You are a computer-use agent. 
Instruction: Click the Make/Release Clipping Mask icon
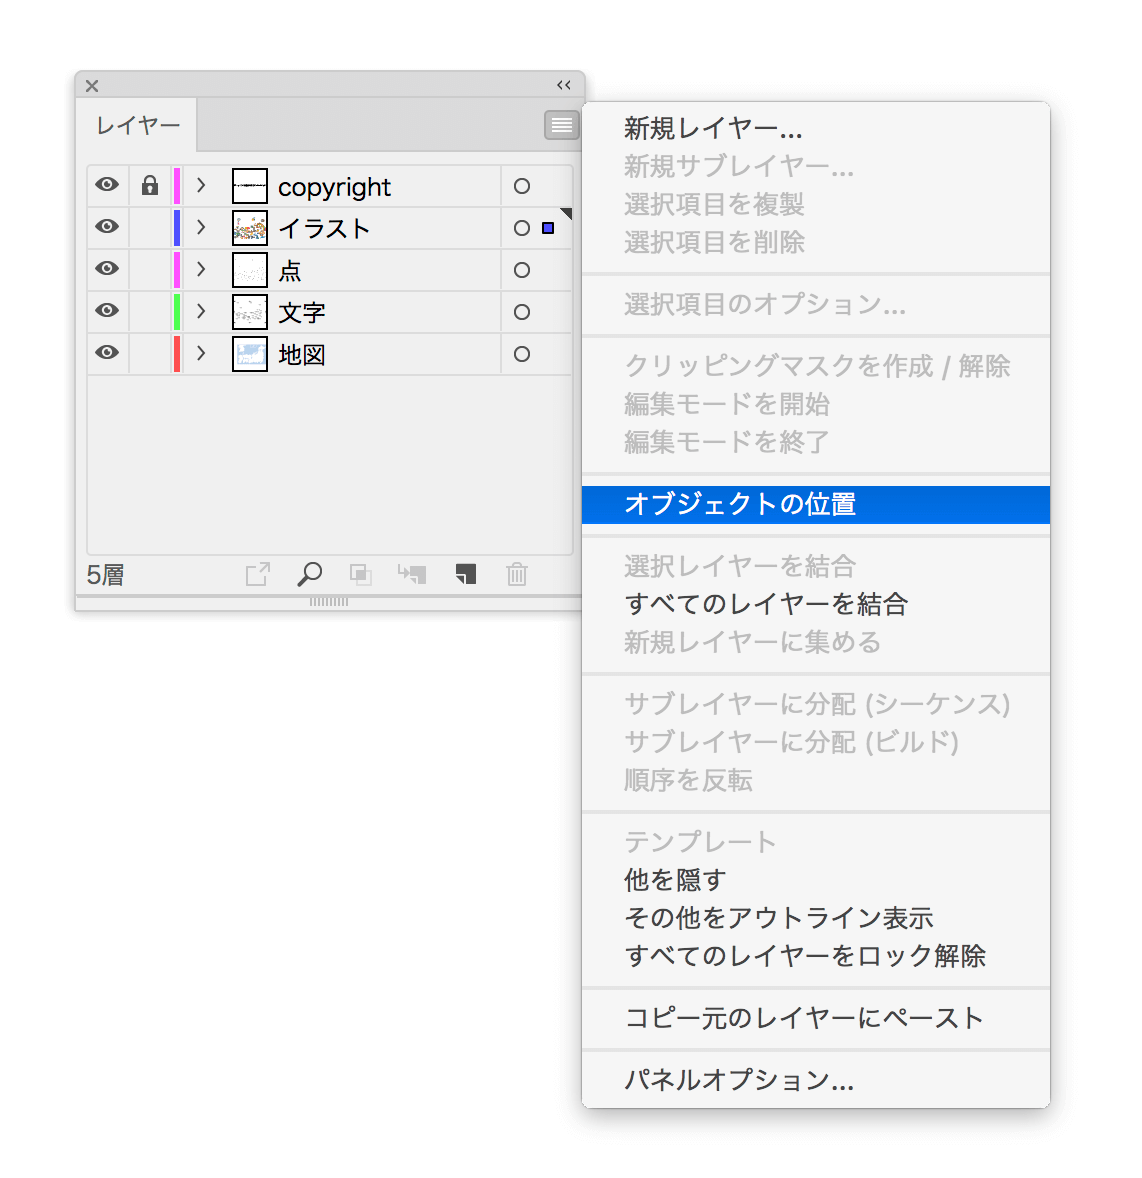tap(361, 575)
